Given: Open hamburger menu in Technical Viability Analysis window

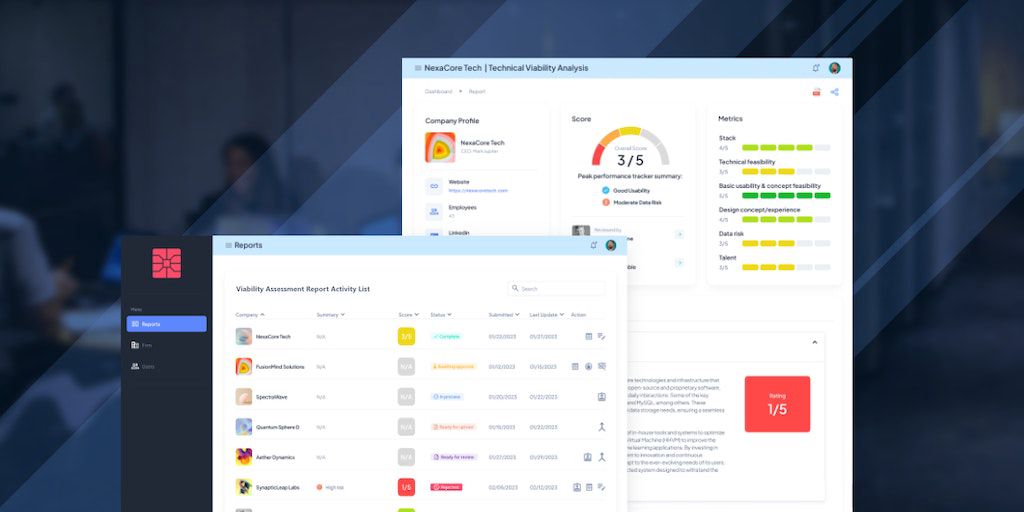Looking at the screenshot, I should point(418,68).
